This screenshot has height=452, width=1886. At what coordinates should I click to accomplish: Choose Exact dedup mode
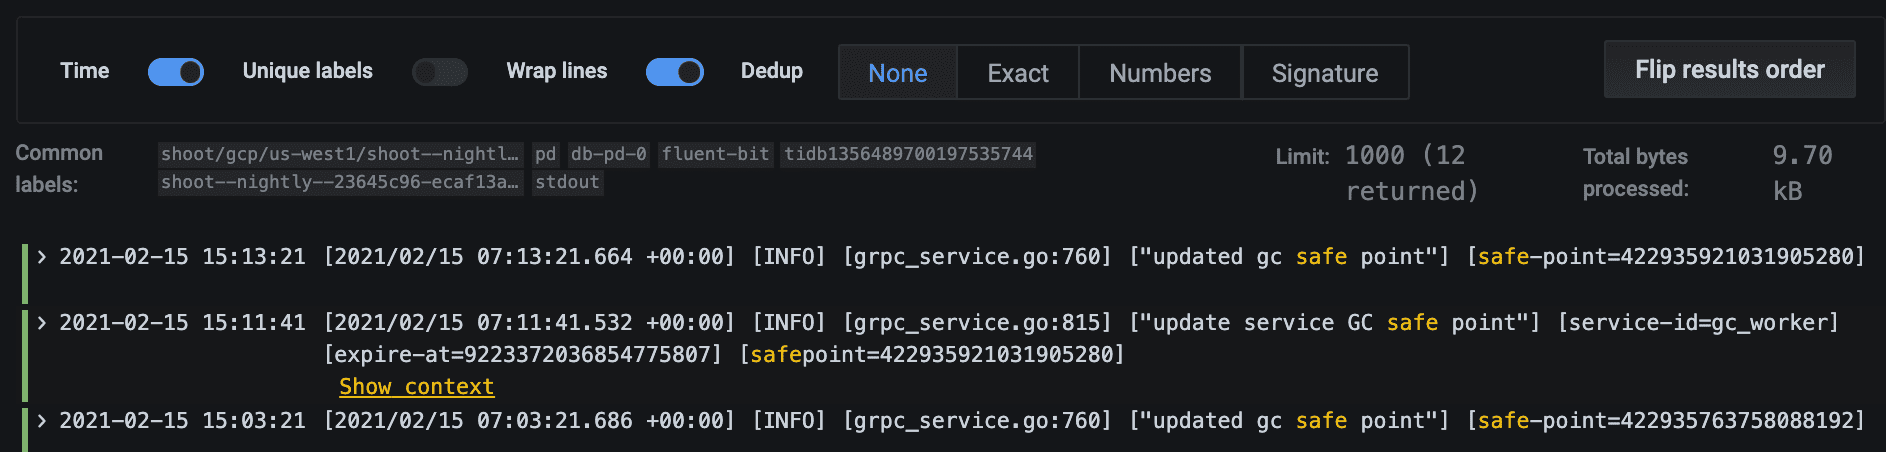(1018, 73)
